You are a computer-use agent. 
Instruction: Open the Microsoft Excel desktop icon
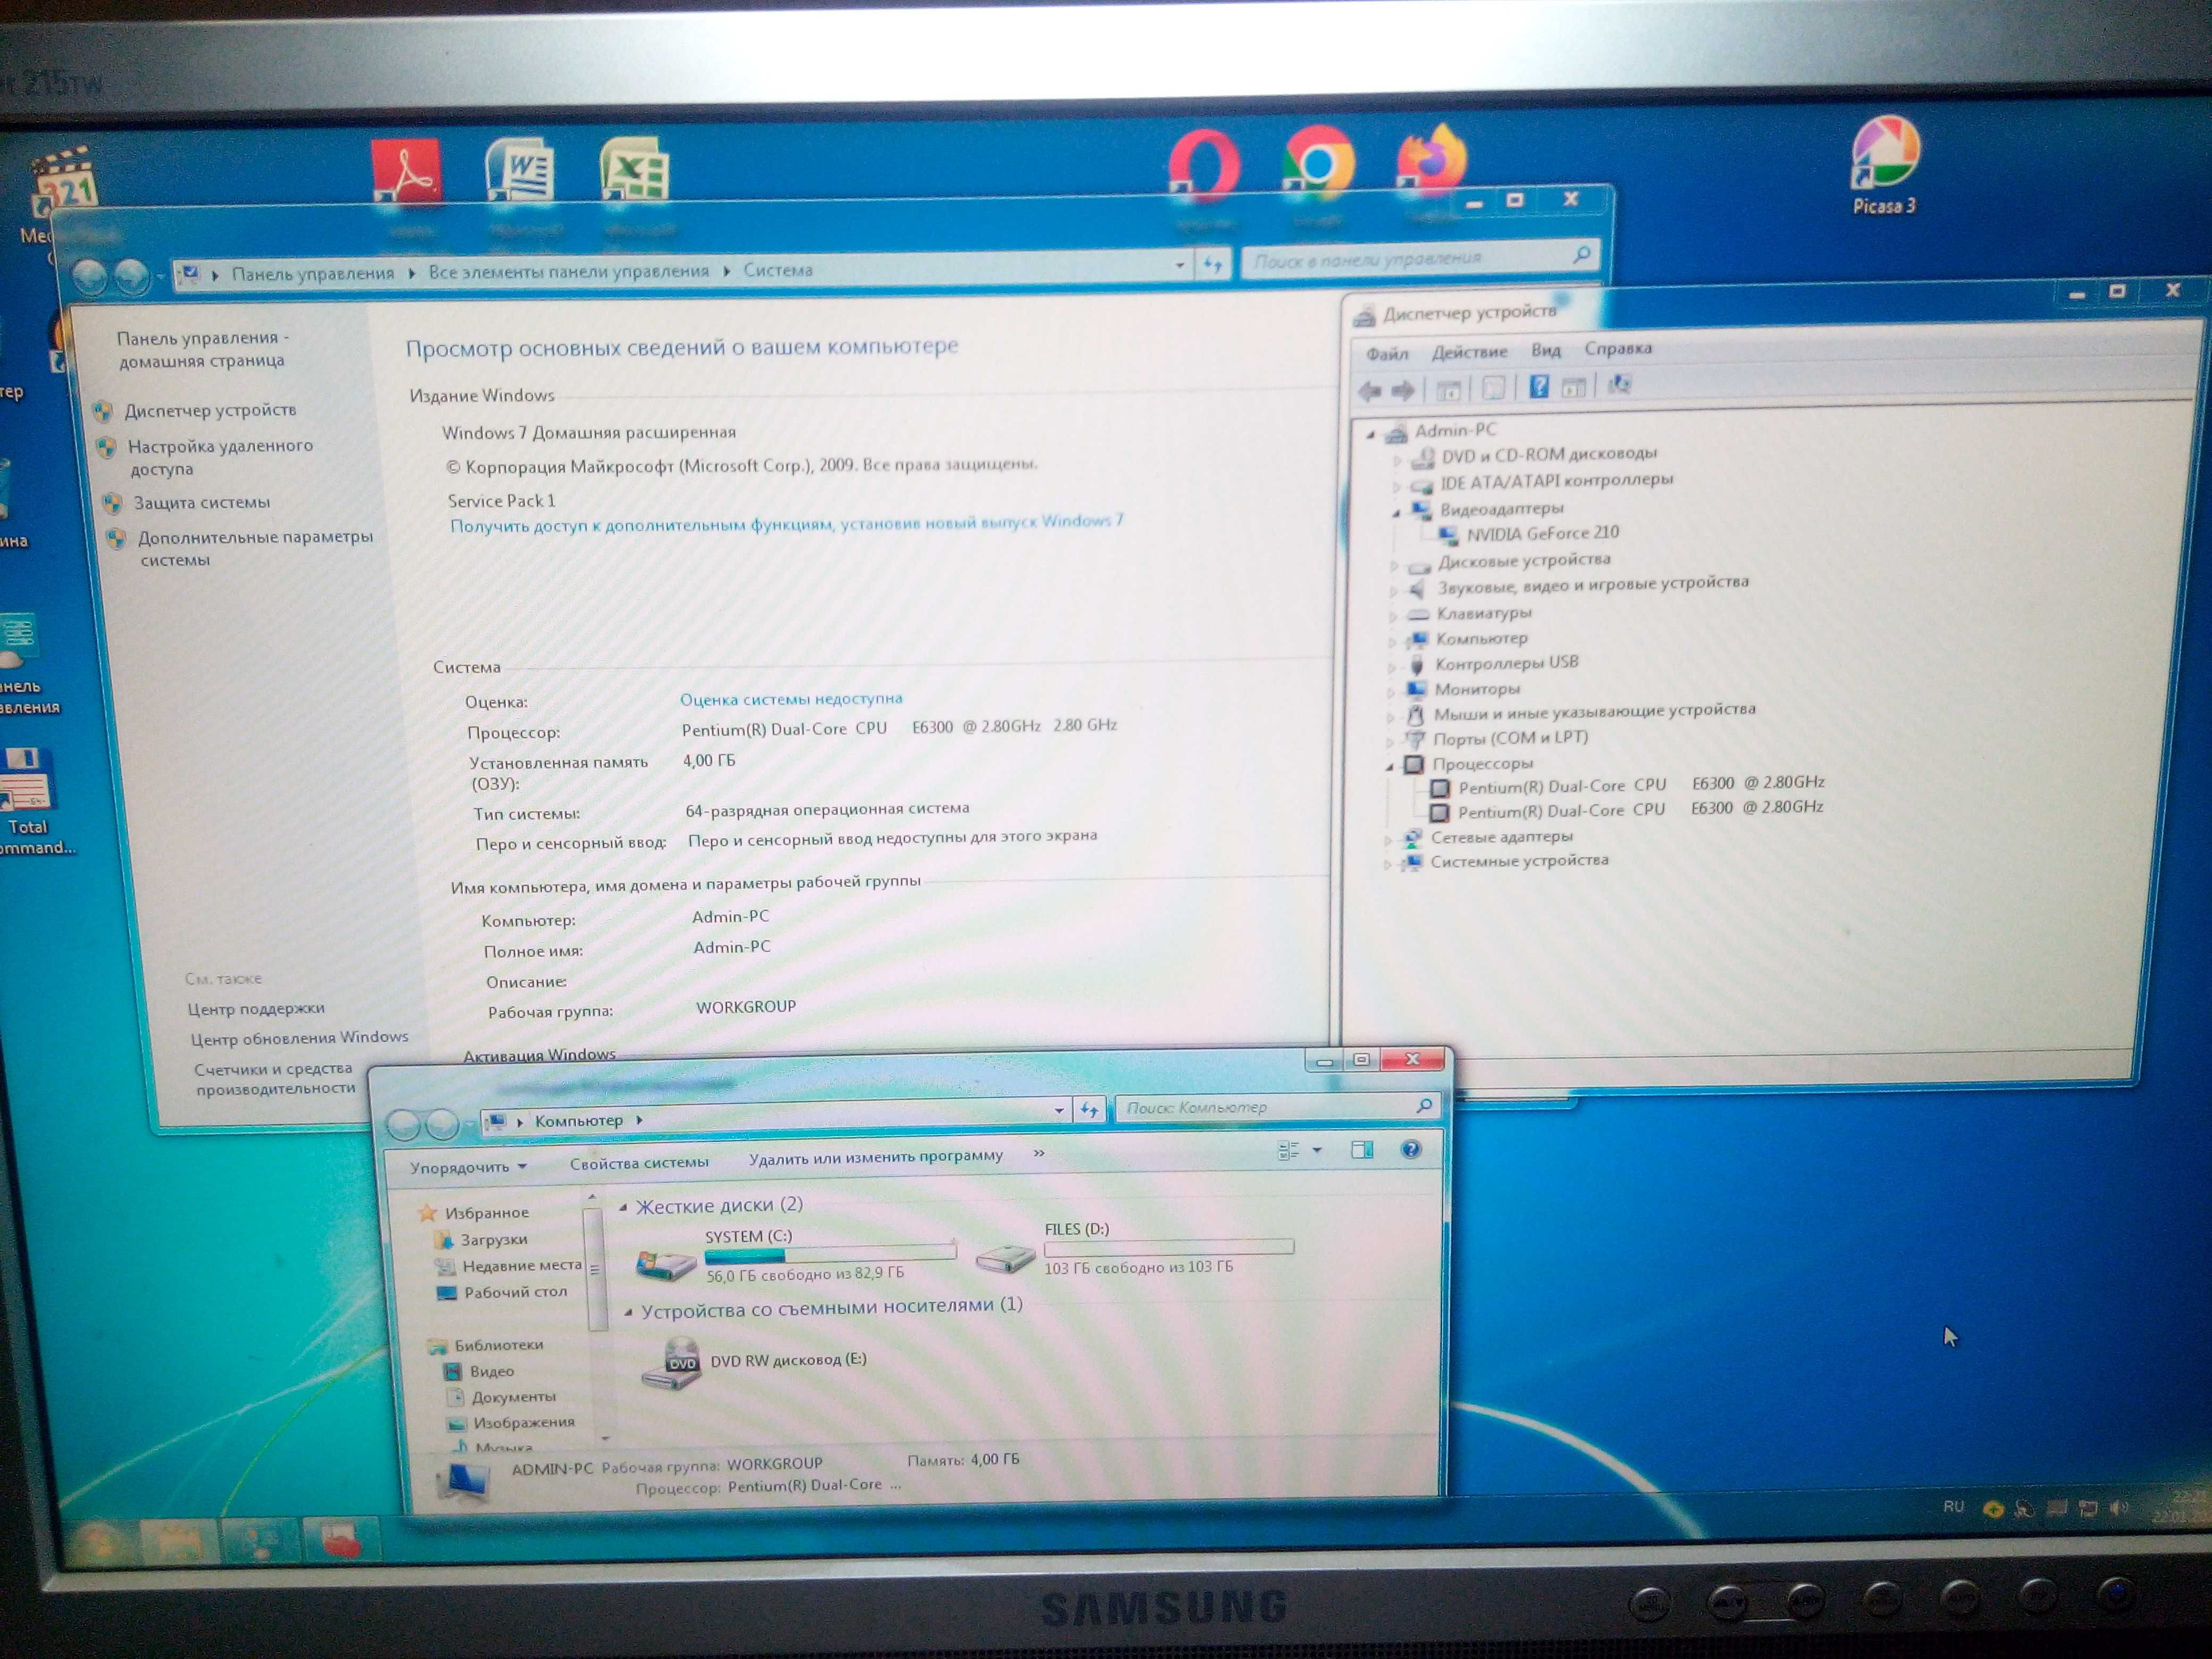[635, 170]
